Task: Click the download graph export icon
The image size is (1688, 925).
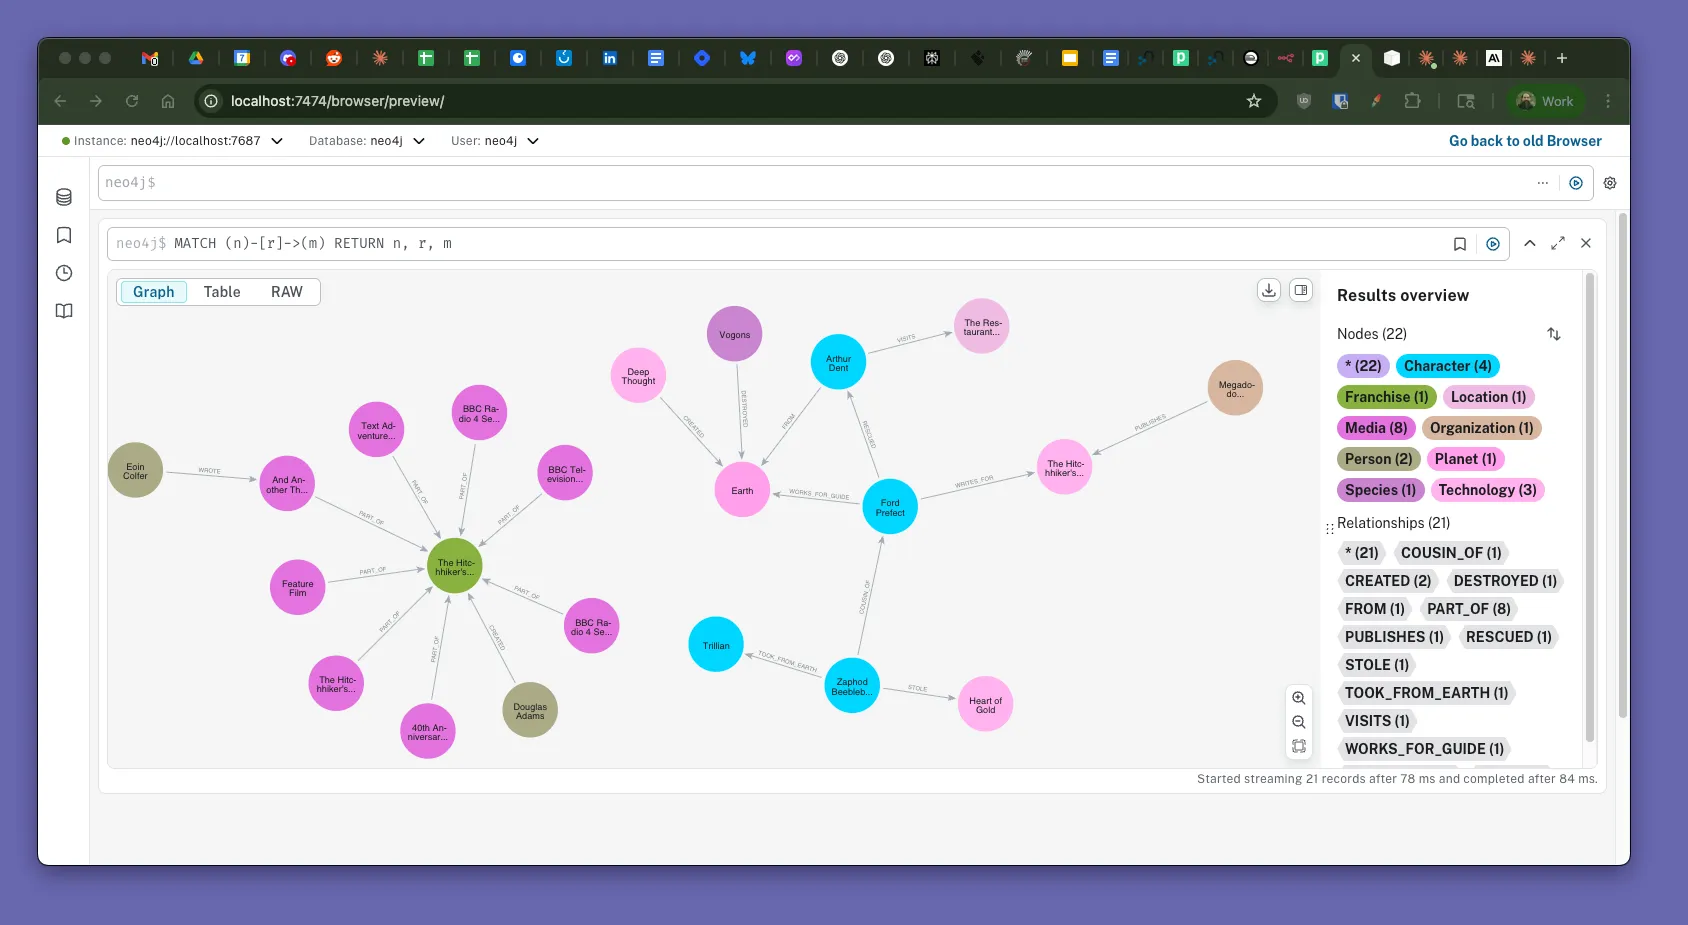Action: point(1269,290)
